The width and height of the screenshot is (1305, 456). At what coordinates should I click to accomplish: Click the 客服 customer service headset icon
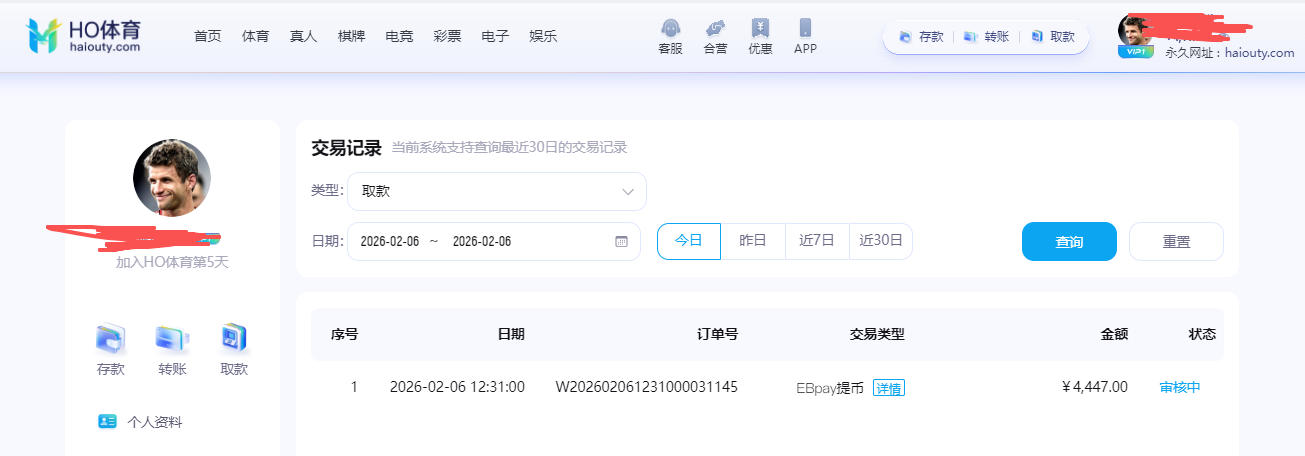(x=670, y=28)
